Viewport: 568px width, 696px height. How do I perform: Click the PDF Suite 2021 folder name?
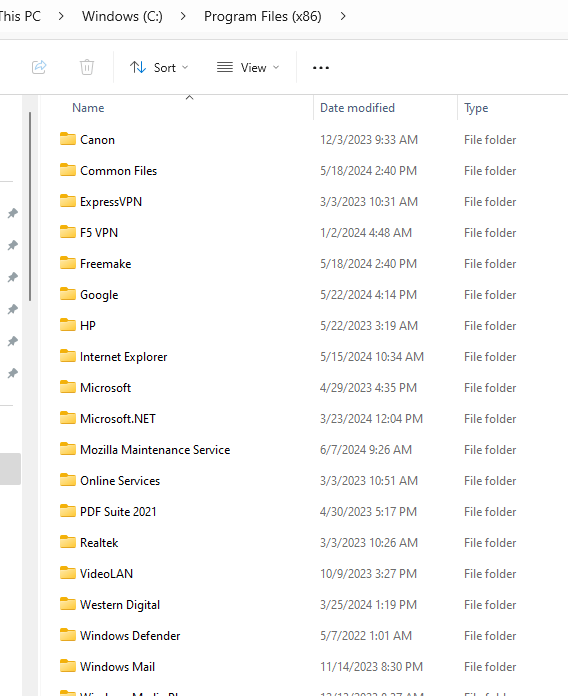118,512
